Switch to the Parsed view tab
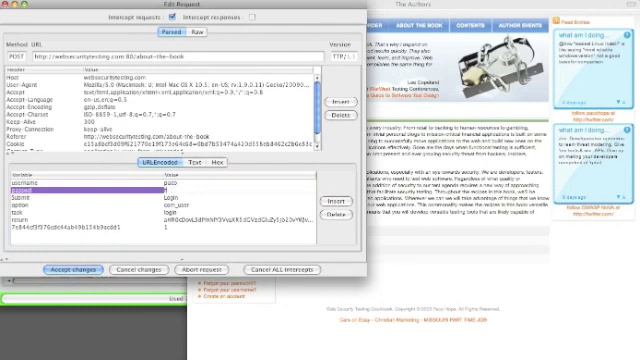This screenshot has height=360, width=640. [x=171, y=32]
